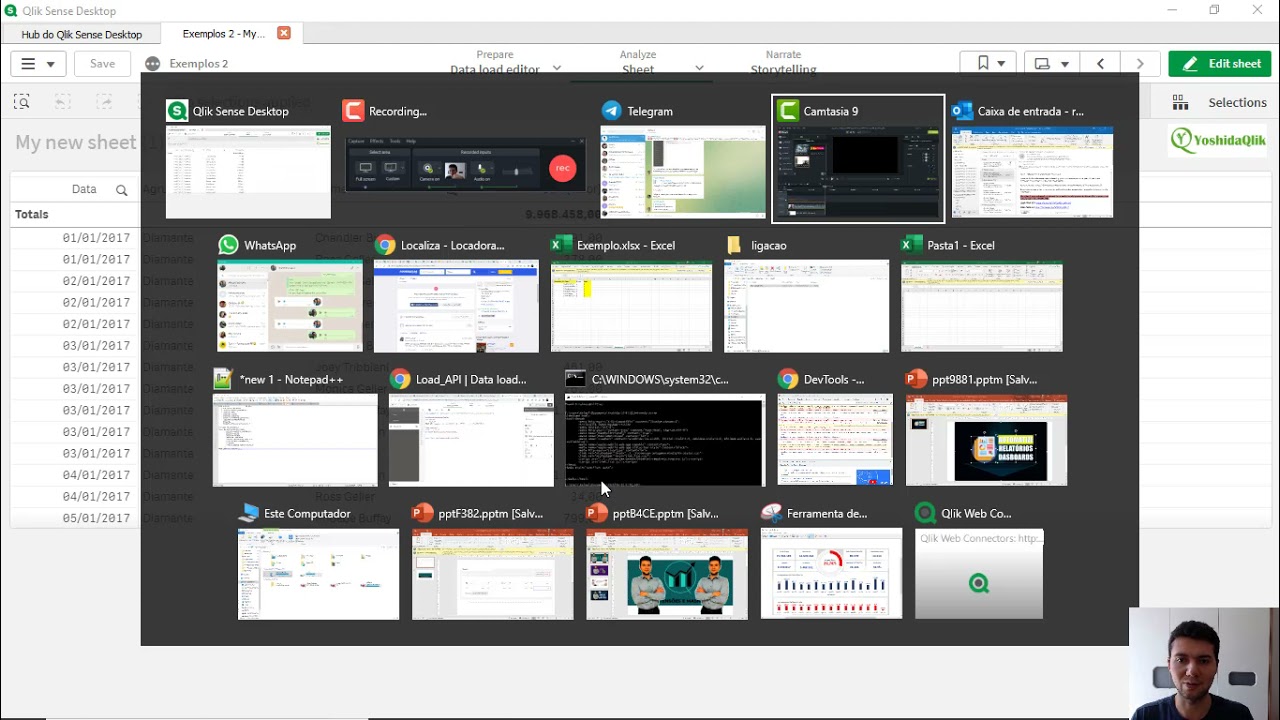The width and height of the screenshot is (1280, 720).
Task: Click the cmd icon beside C:\WINDOWS\system32
Action: [576, 379]
